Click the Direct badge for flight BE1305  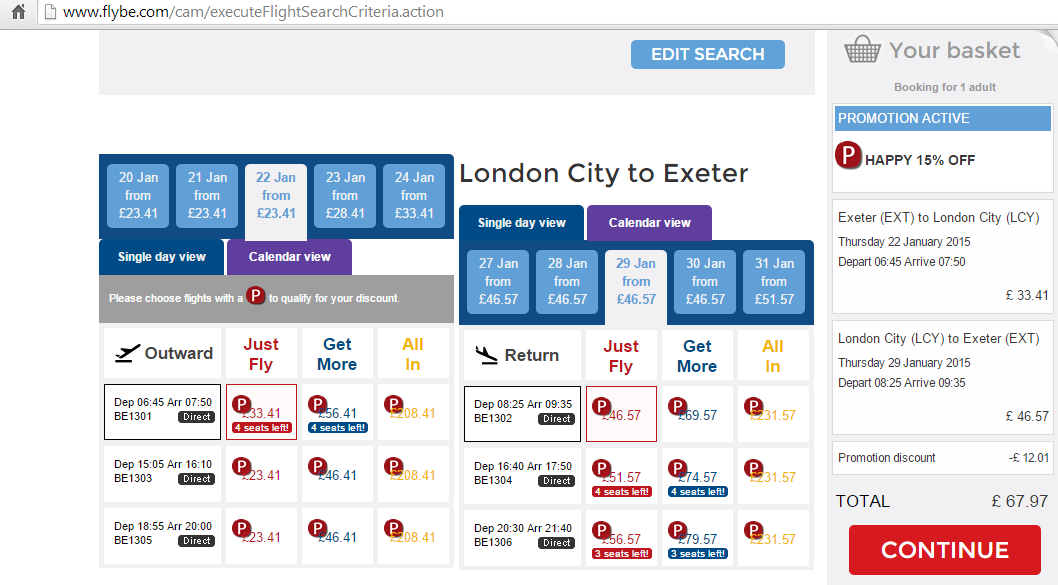click(x=196, y=541)
